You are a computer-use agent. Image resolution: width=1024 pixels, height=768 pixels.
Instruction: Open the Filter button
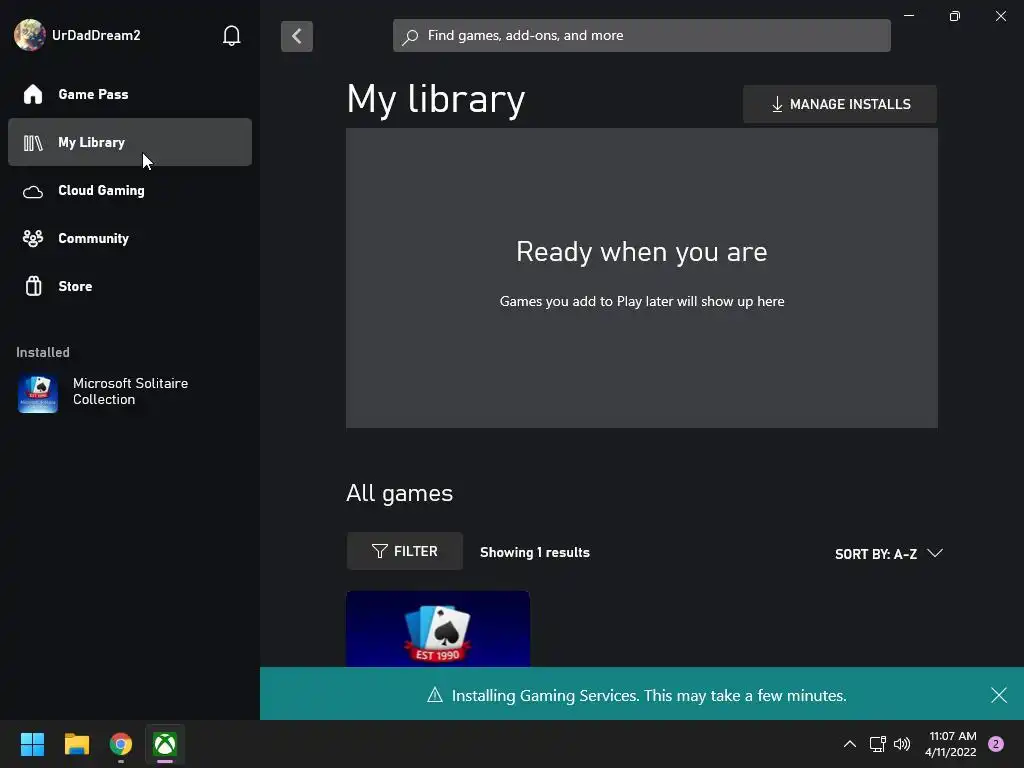click(x=405, y=551)
